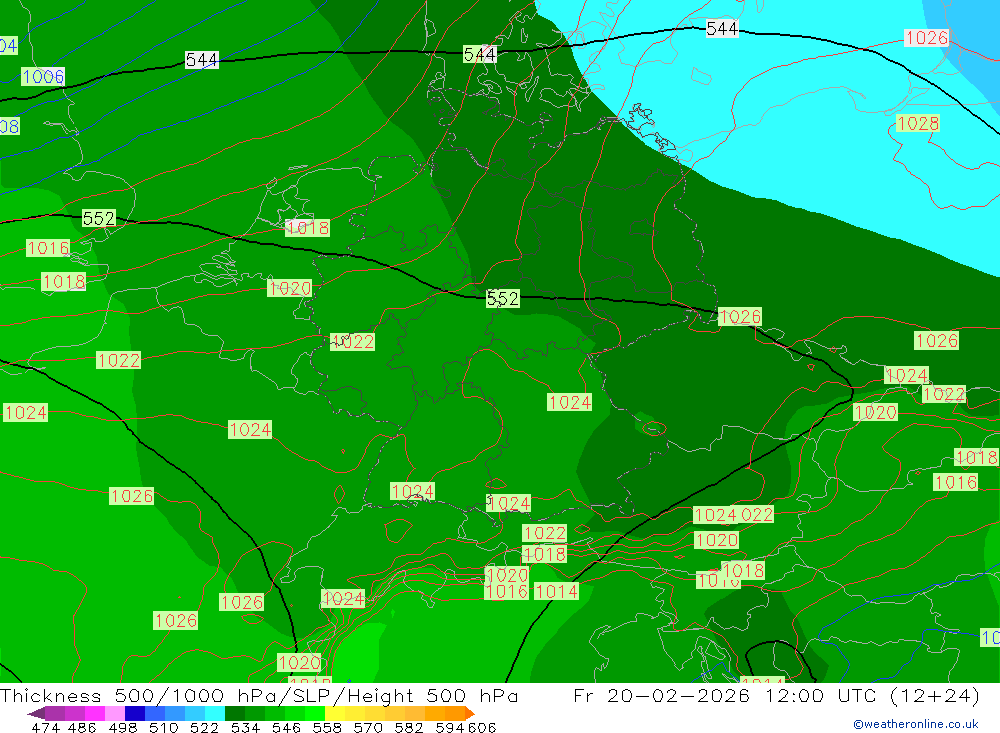The width and height of the screenshot is (1000, 733).
Task: Click the purple arrow at legend start
Action: pyautogui.click(x=36, y=713)
